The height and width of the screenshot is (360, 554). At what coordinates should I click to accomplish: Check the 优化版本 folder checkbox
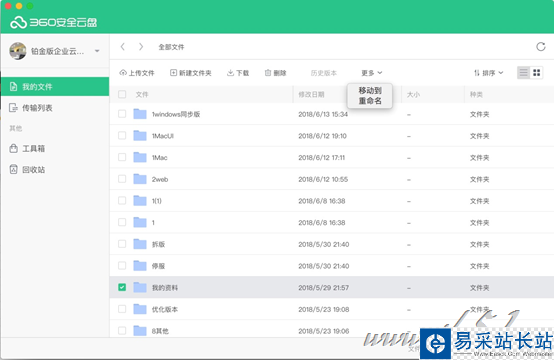point(122,309)
